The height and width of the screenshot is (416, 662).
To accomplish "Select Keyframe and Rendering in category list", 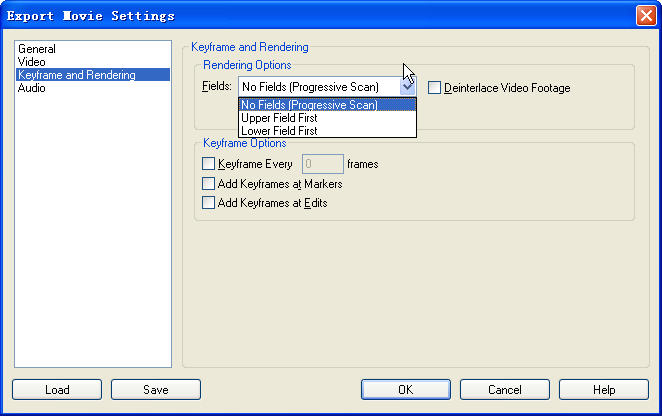I will tap(93, 75).
